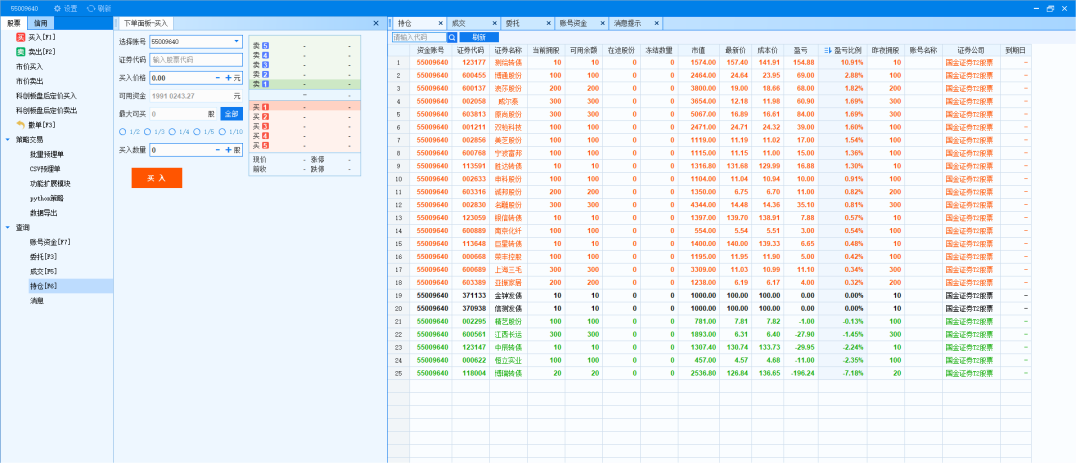Click 刷新 refresh icon in title bar
Screen dimensions: 1076x463
point(91,8)
